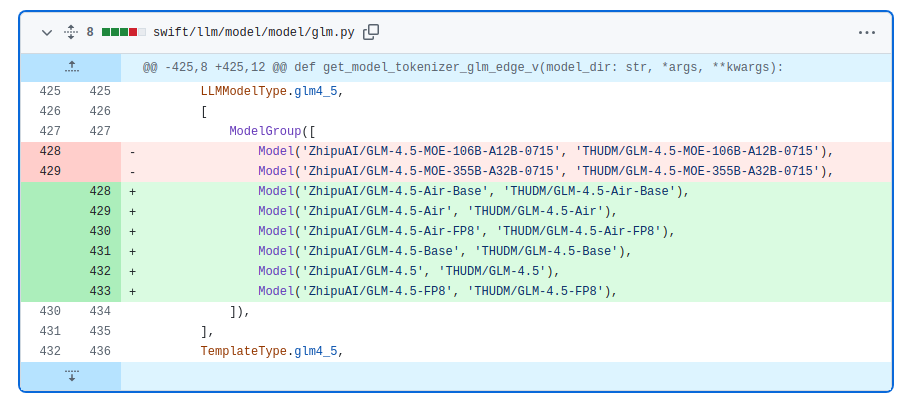The image size is (911, 395).
Task: Click old line number 425
Action: coord(50,91)
